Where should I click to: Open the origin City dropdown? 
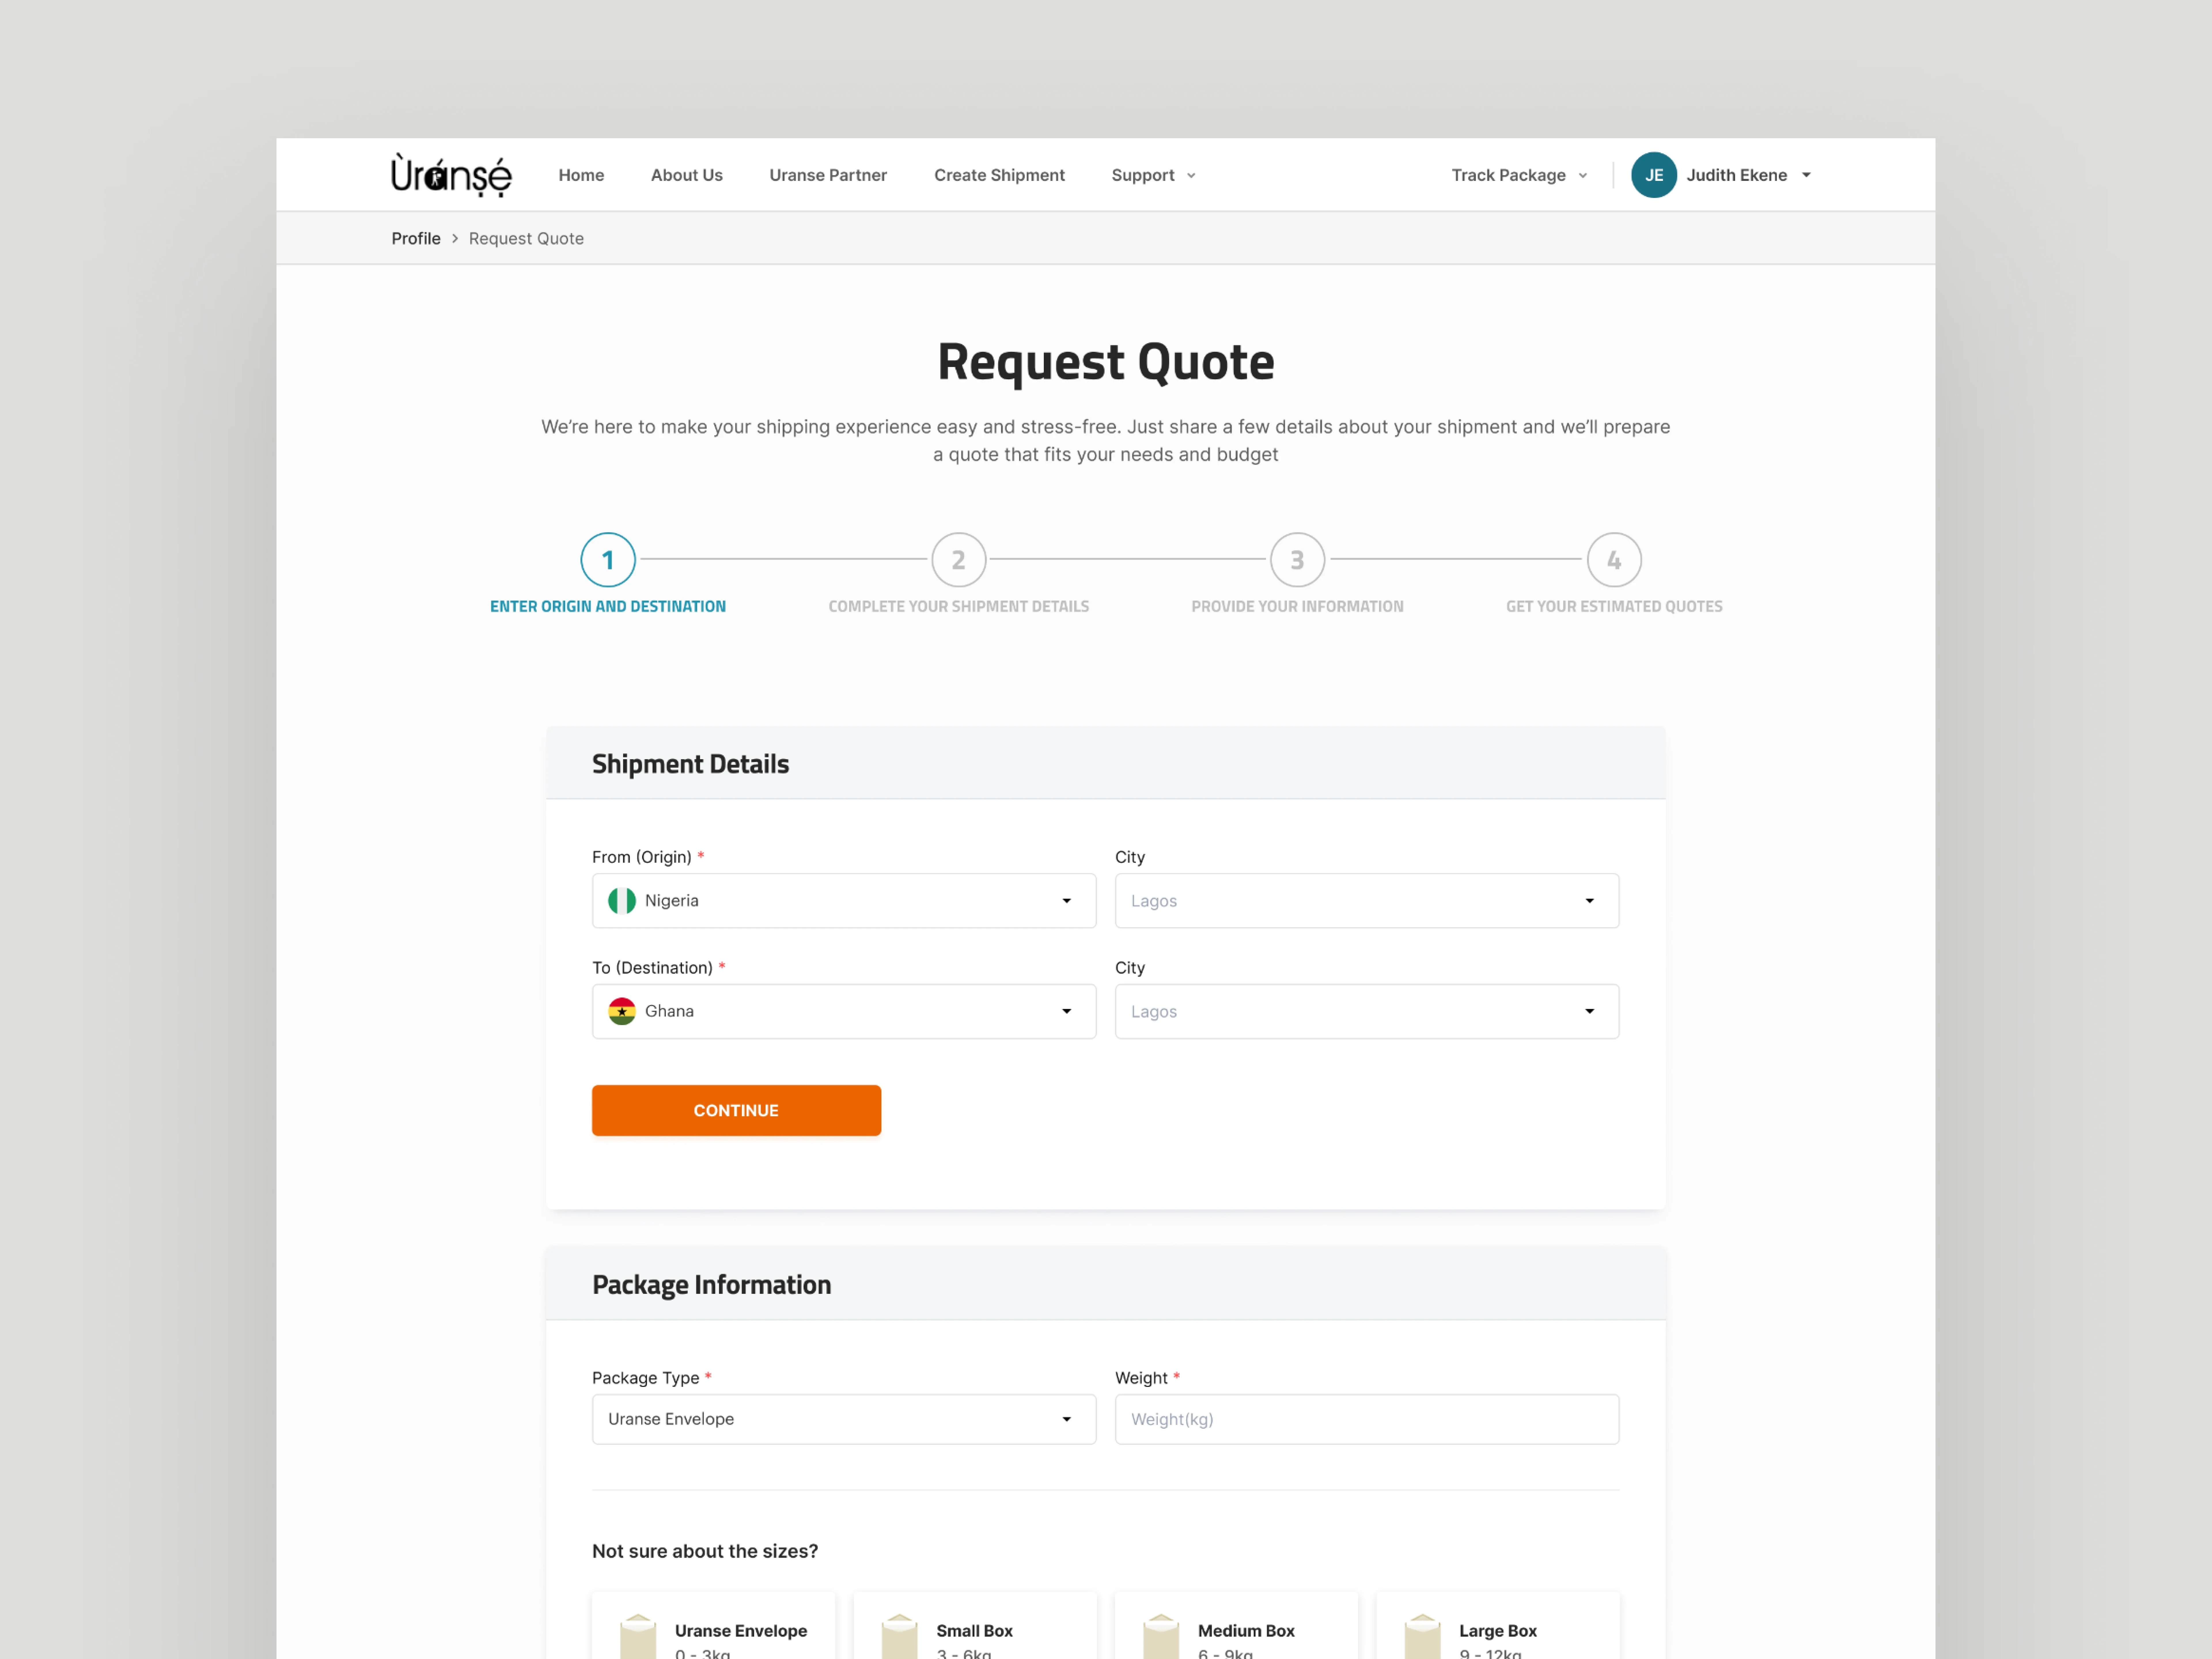coord(1367,901)
